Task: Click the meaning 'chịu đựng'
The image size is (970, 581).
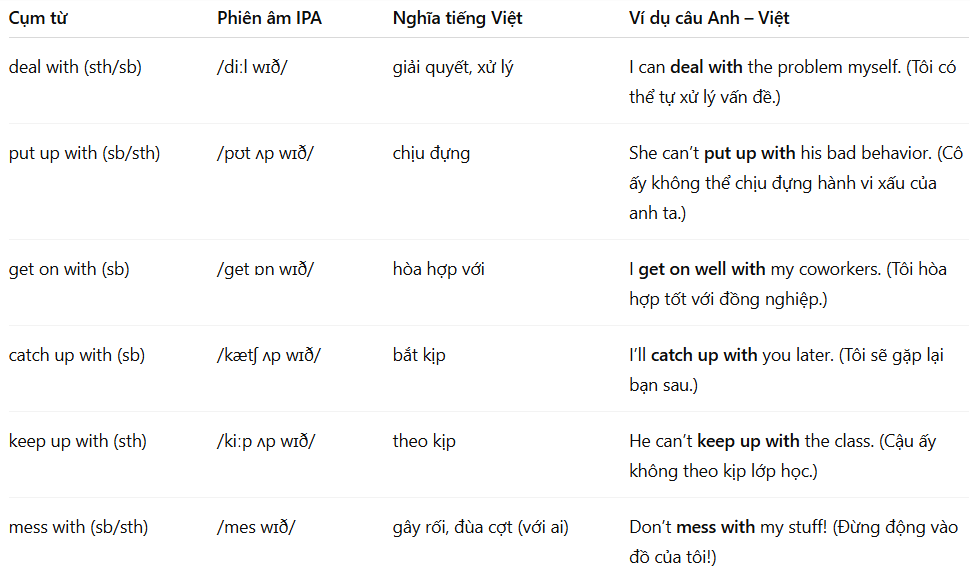Action: coord(431,153)
